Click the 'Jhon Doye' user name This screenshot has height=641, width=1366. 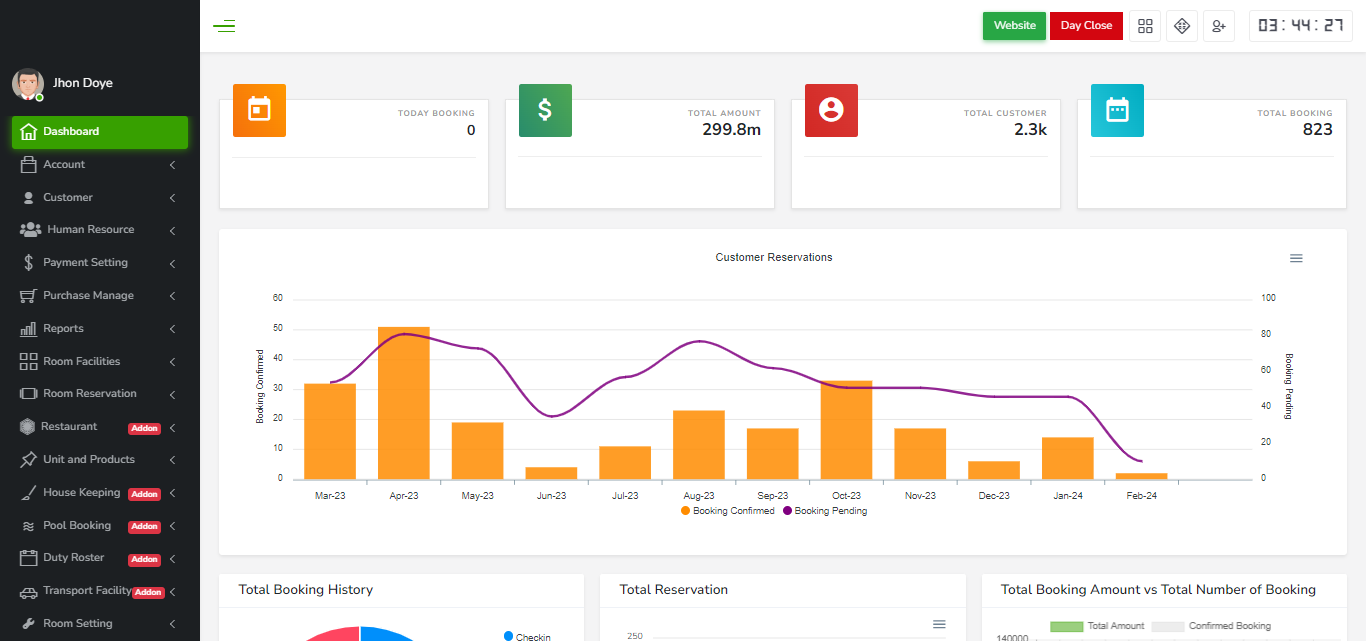point(83,84)
